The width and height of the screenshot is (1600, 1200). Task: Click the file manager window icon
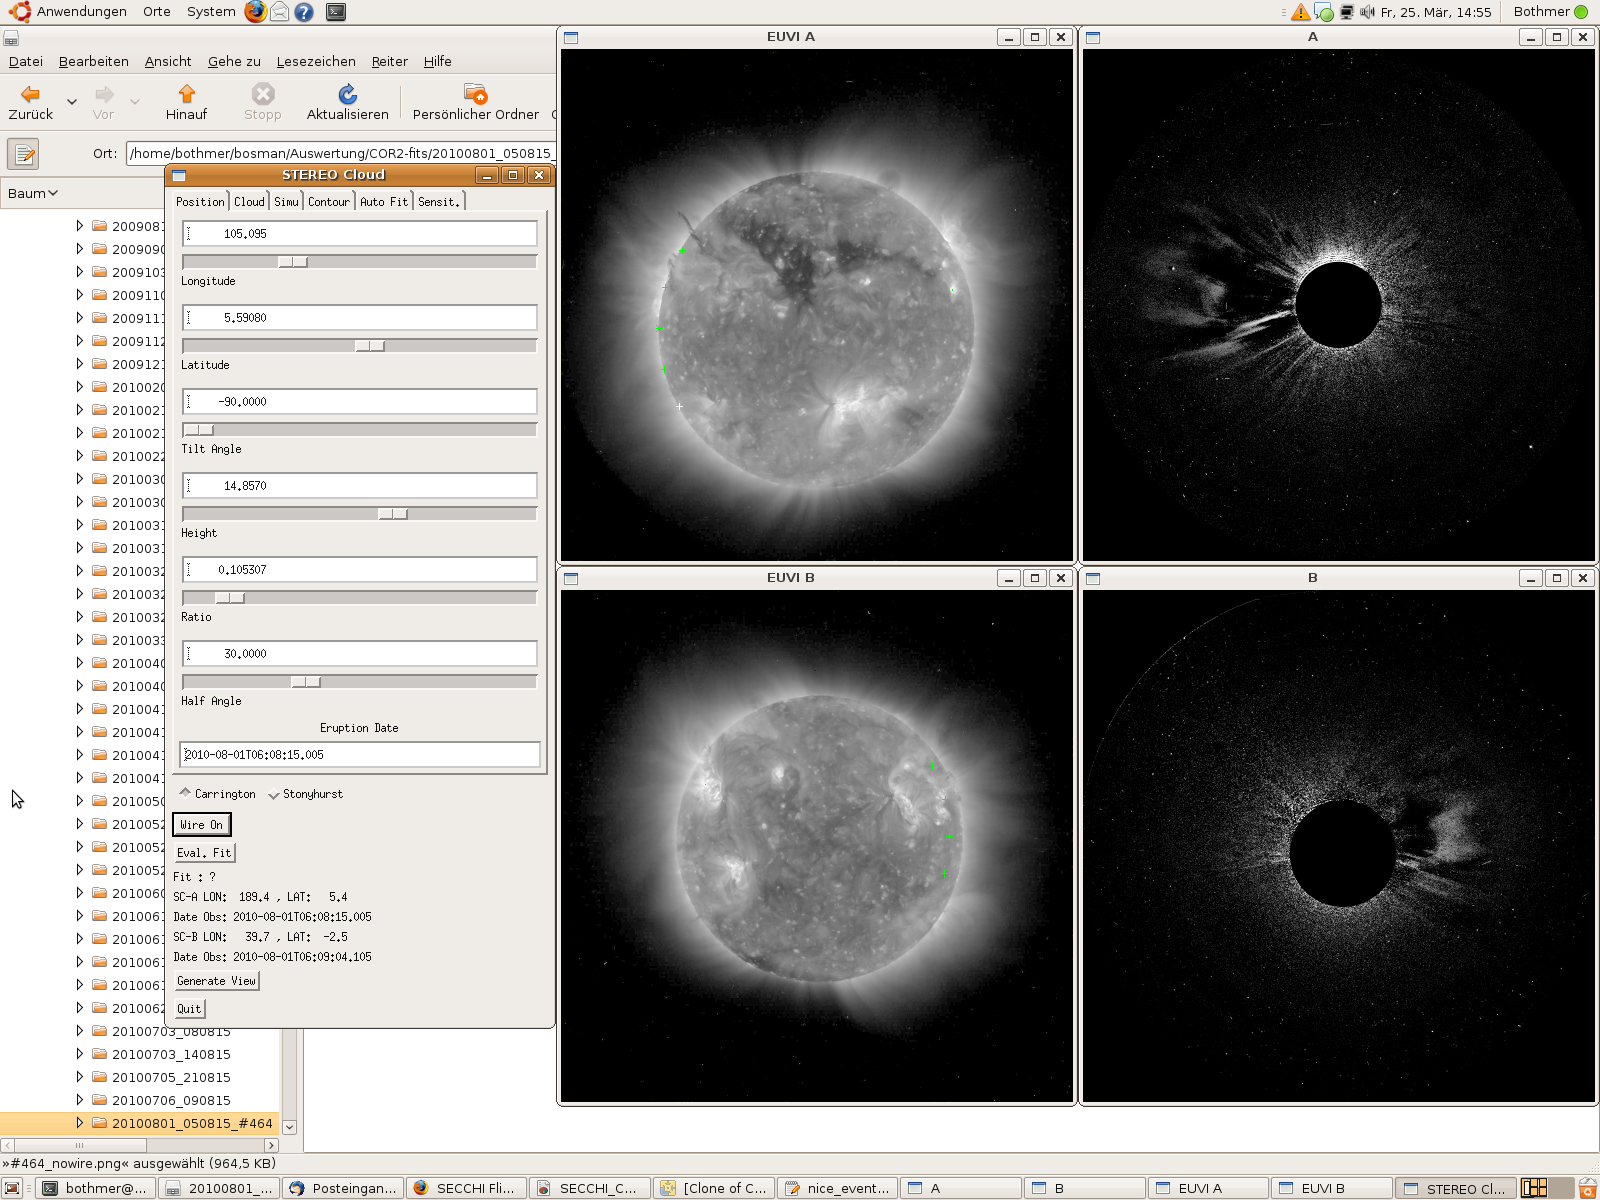pos(11,39)
